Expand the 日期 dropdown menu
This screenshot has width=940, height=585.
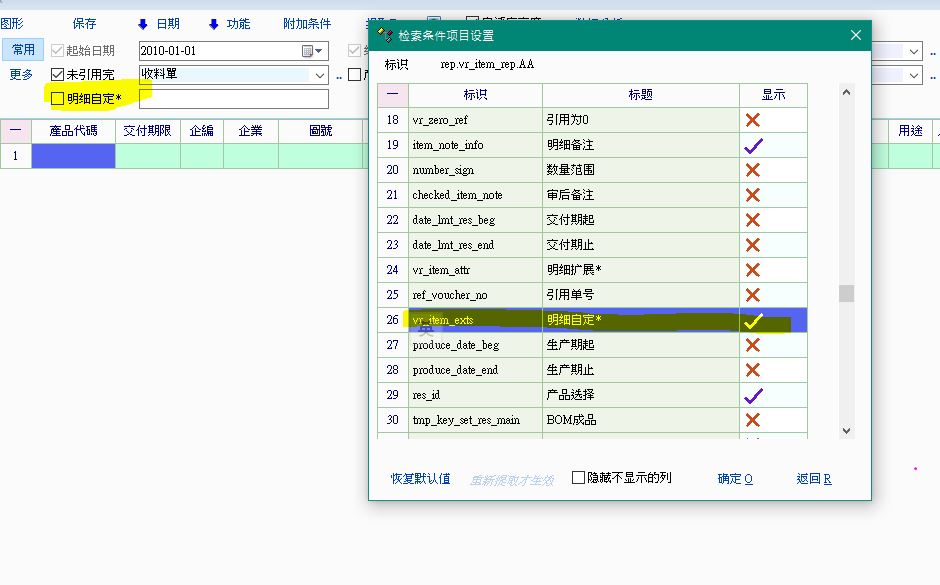pos(159,24)
